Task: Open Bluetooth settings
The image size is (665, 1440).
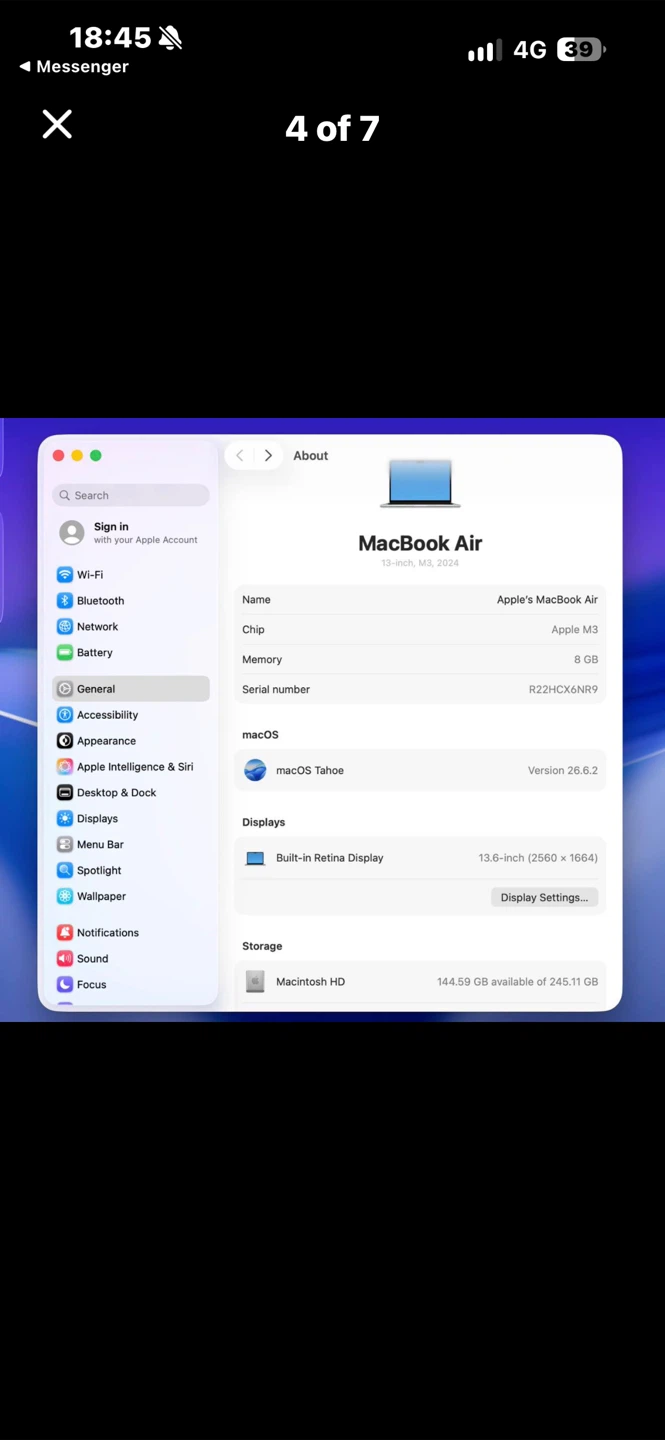Action: 131,601
